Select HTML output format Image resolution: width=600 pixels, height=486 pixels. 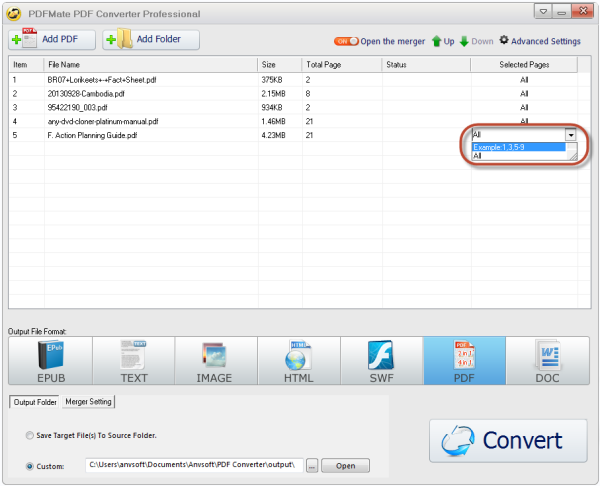click(x=299, y=361)
